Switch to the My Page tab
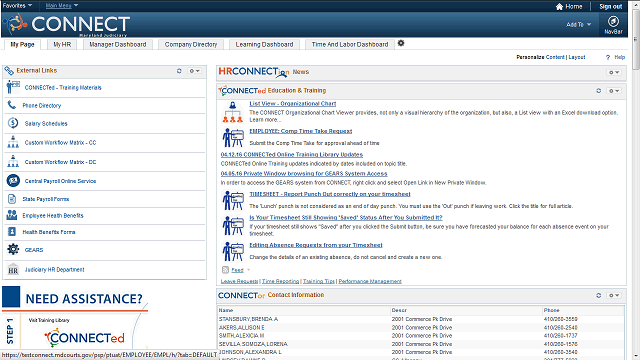640x360 pixels. point(22,44)
